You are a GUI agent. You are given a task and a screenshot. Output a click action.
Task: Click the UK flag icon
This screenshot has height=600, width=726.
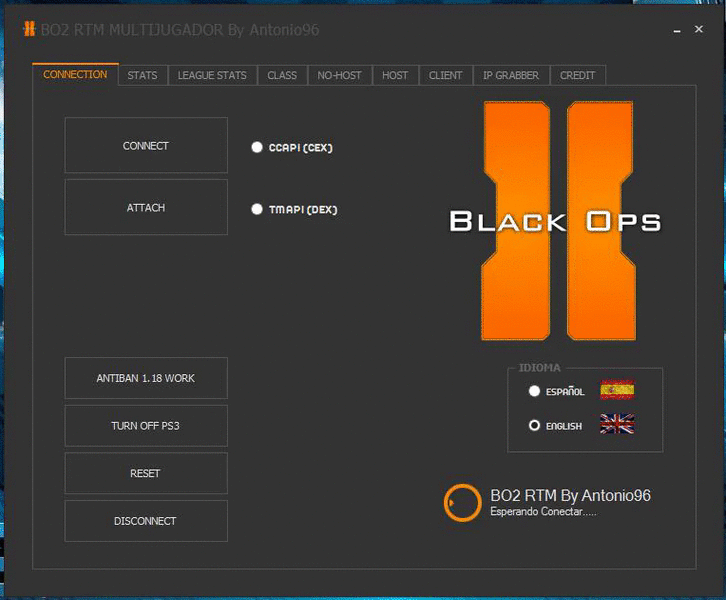click(x=617, y=424)
